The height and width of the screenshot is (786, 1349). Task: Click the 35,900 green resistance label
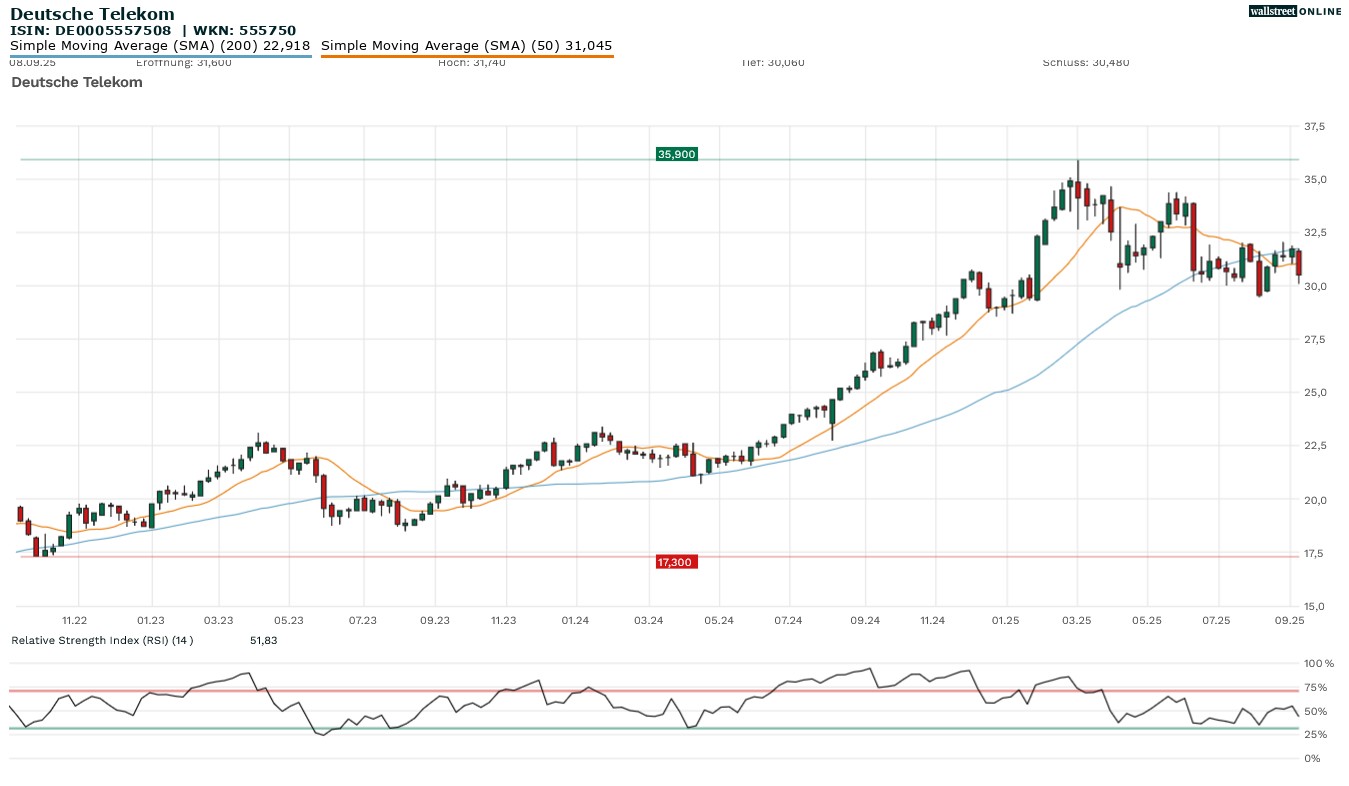click(676, 154)
